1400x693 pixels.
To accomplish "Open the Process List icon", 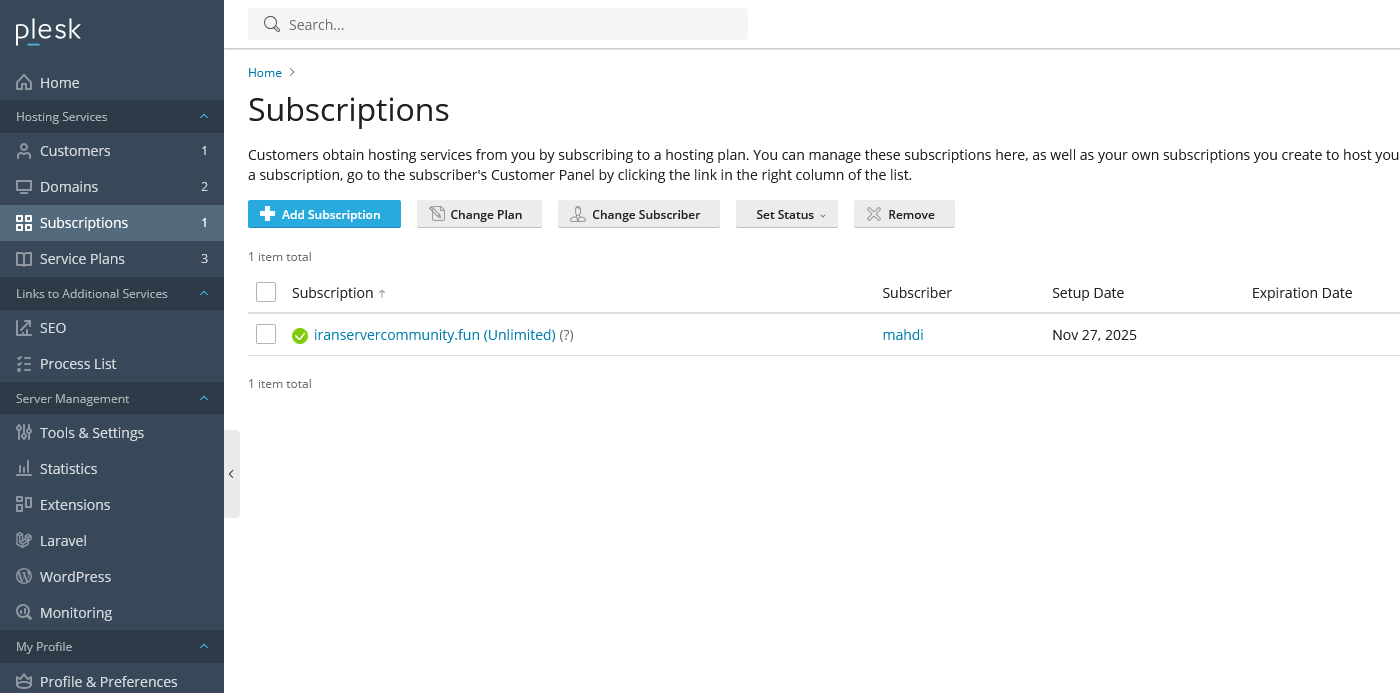I will pos(24,363).
